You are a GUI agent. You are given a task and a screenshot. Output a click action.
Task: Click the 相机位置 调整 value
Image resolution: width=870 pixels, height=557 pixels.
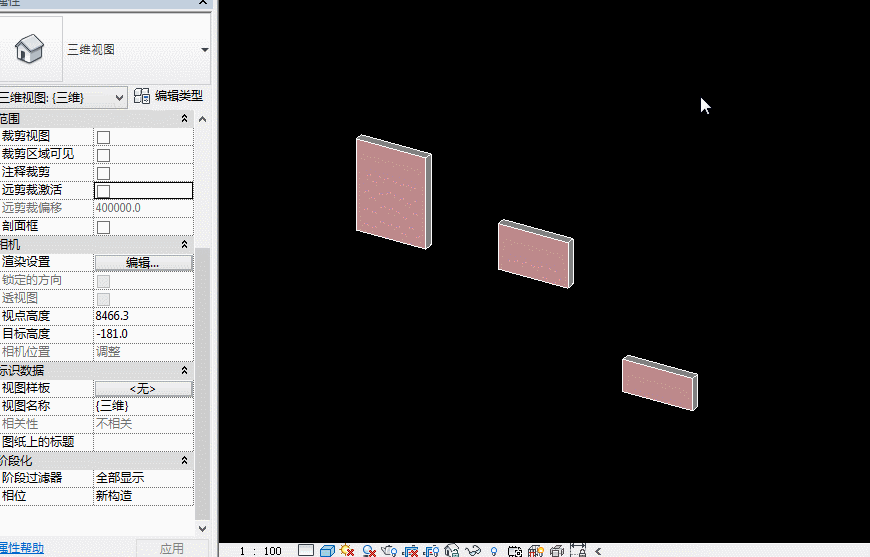tap(144, 352)
